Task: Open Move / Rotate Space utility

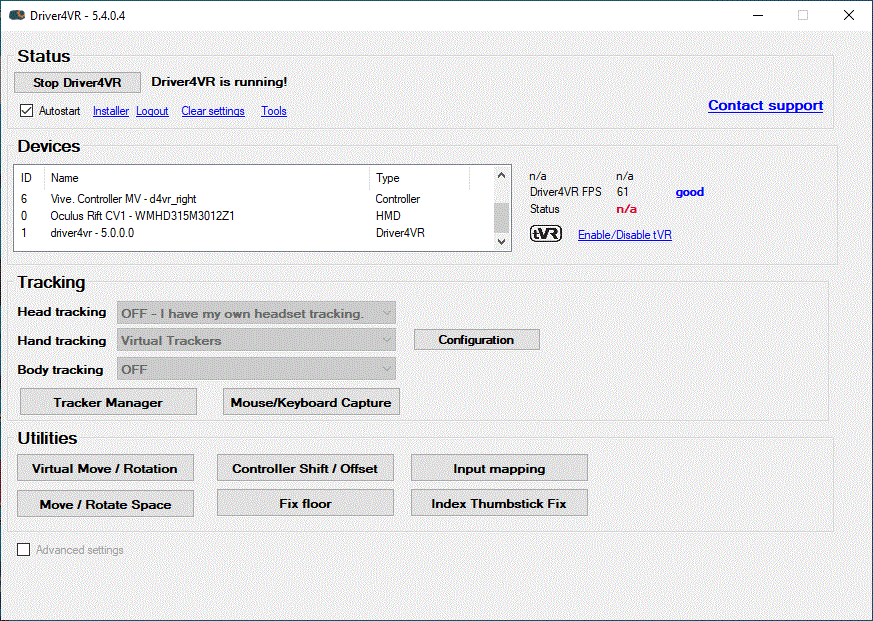Action: click(105, 503)
